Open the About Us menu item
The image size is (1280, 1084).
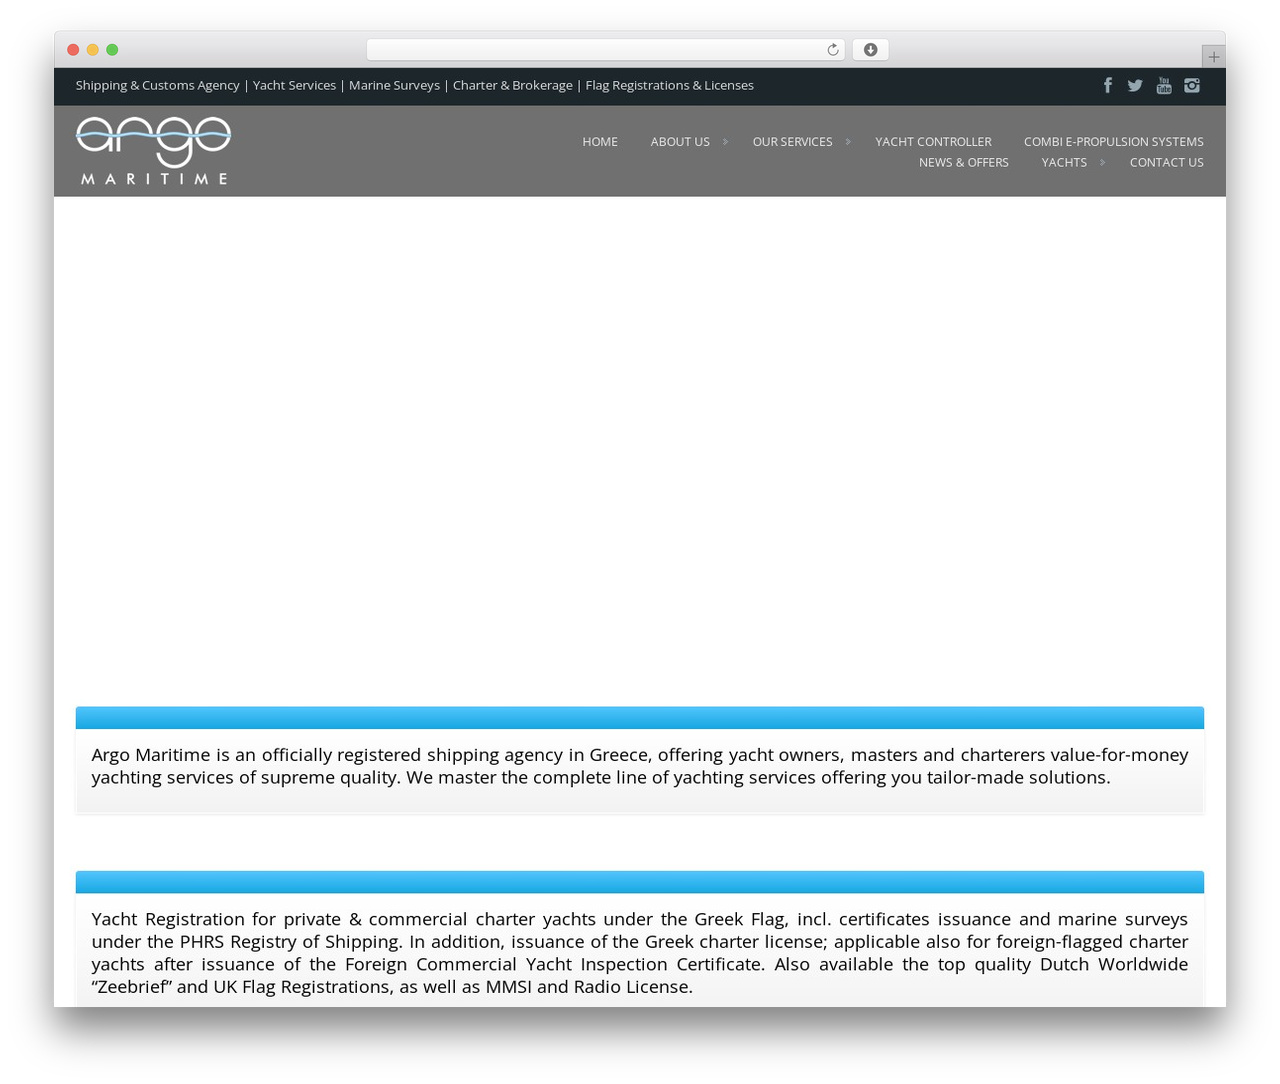680,142
